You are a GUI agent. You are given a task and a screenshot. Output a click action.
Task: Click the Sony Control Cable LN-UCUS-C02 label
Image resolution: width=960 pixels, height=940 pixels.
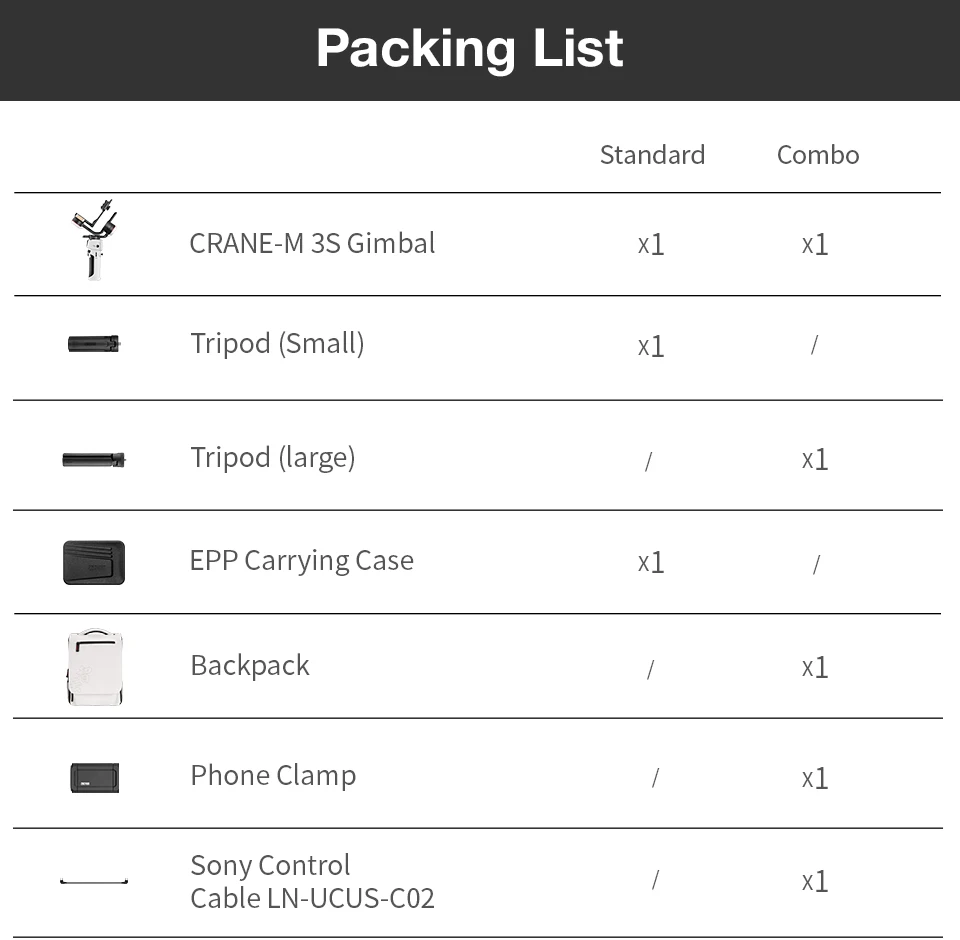(312, 881)
